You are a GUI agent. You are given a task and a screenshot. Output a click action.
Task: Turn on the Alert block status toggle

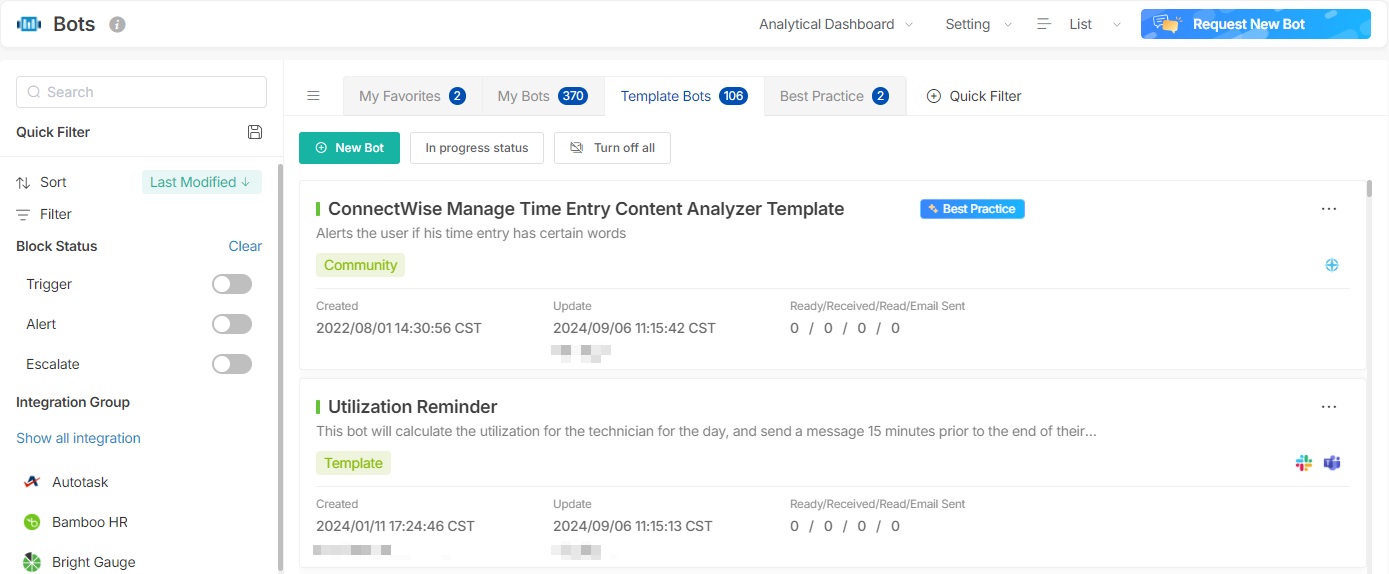(x=232, y=324)
